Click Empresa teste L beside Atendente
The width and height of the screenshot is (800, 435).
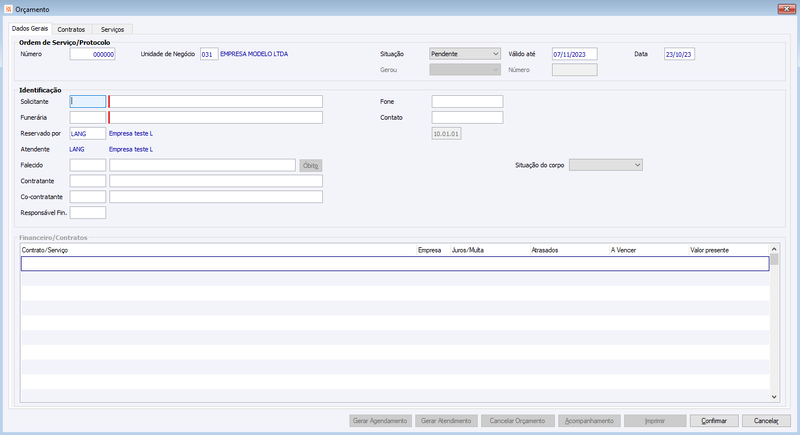(131, 149)
